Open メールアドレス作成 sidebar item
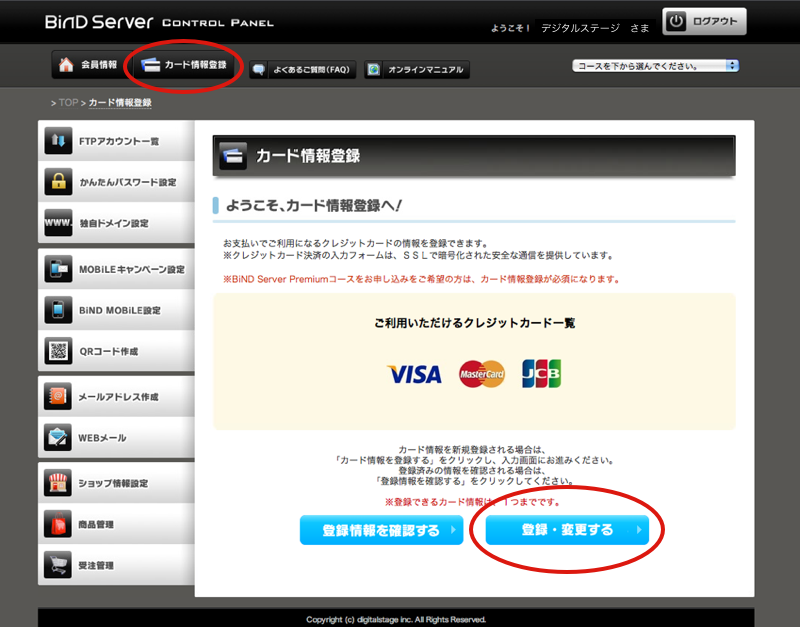Viewport: 802px width, 630px height. pos(116,396)
